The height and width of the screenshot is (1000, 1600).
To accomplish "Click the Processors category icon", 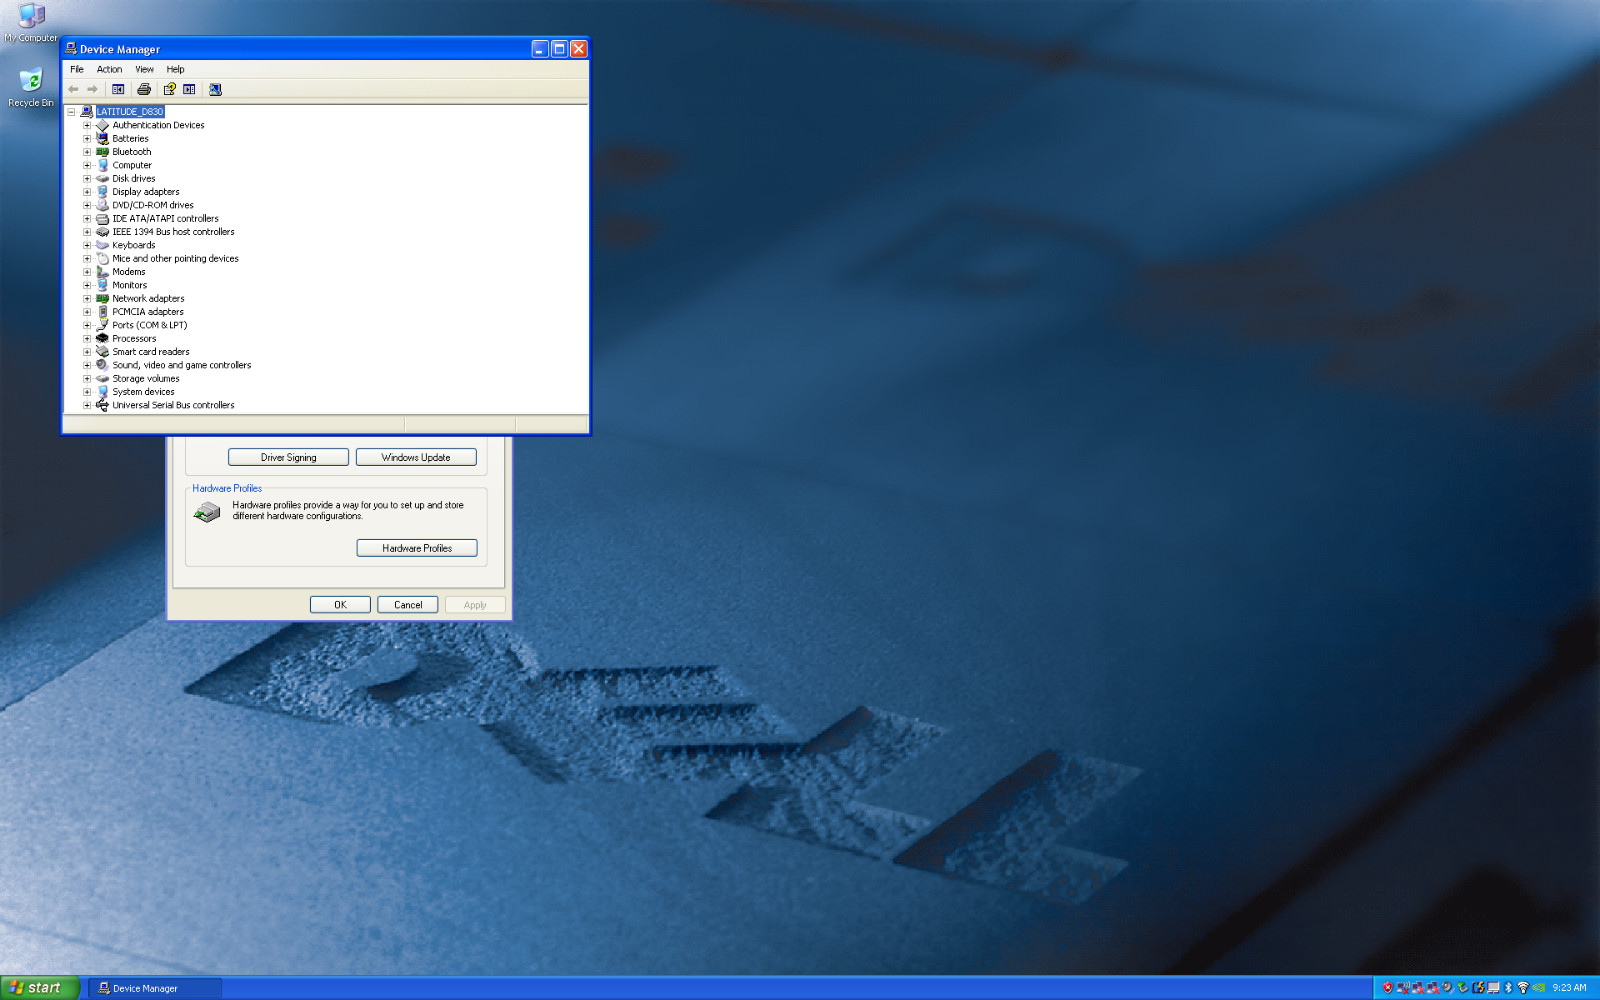I will point(102,338).
